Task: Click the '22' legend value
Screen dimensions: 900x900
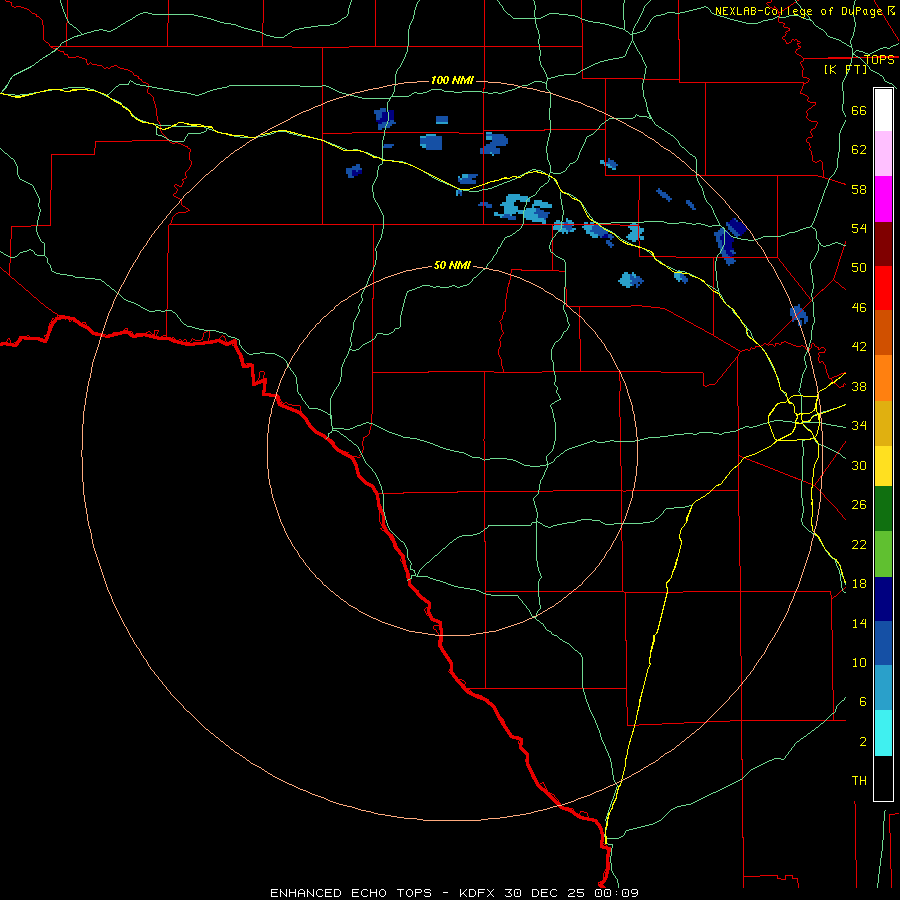Action: (859, 545)
